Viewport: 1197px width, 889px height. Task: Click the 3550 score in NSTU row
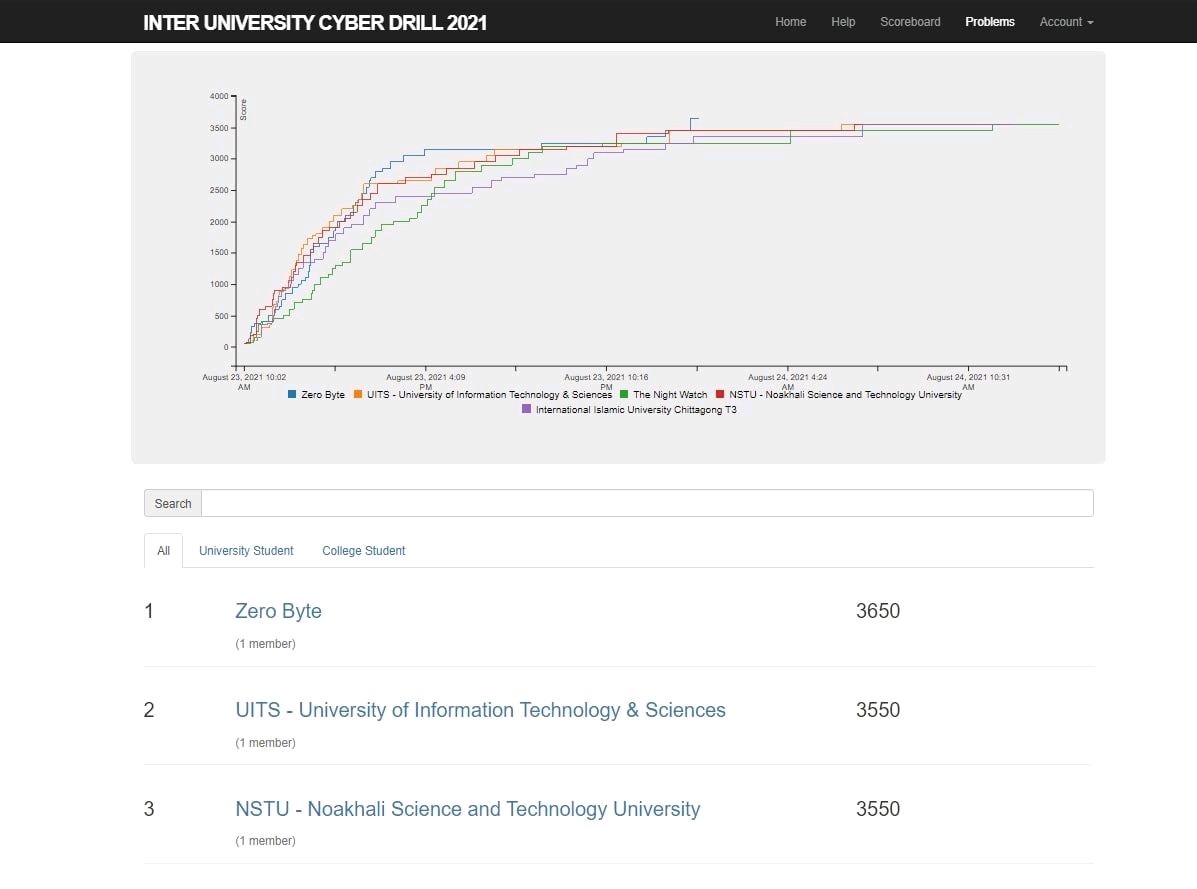point(878,809)
